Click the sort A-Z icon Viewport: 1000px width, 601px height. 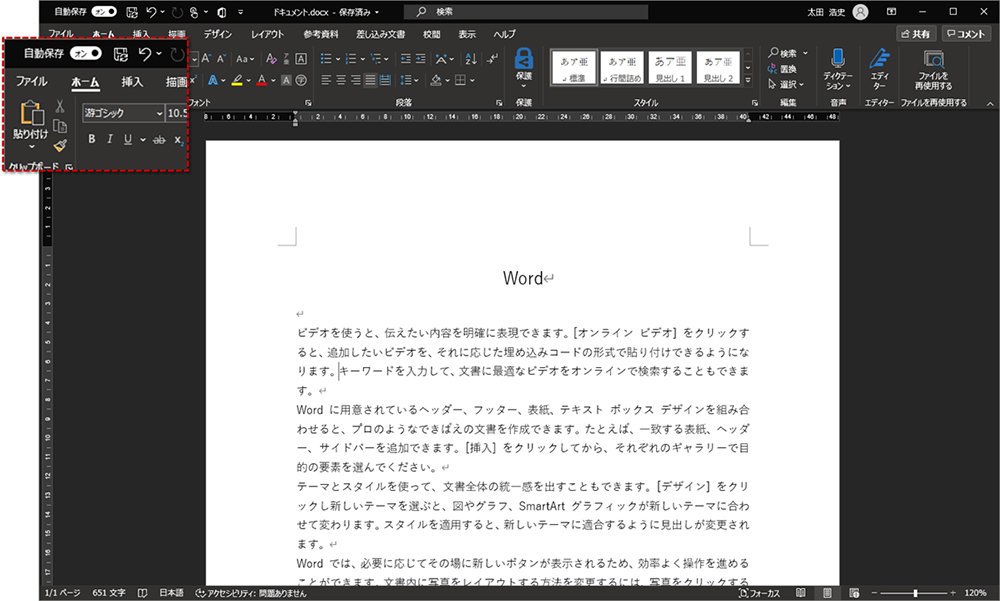coord(471,59)
